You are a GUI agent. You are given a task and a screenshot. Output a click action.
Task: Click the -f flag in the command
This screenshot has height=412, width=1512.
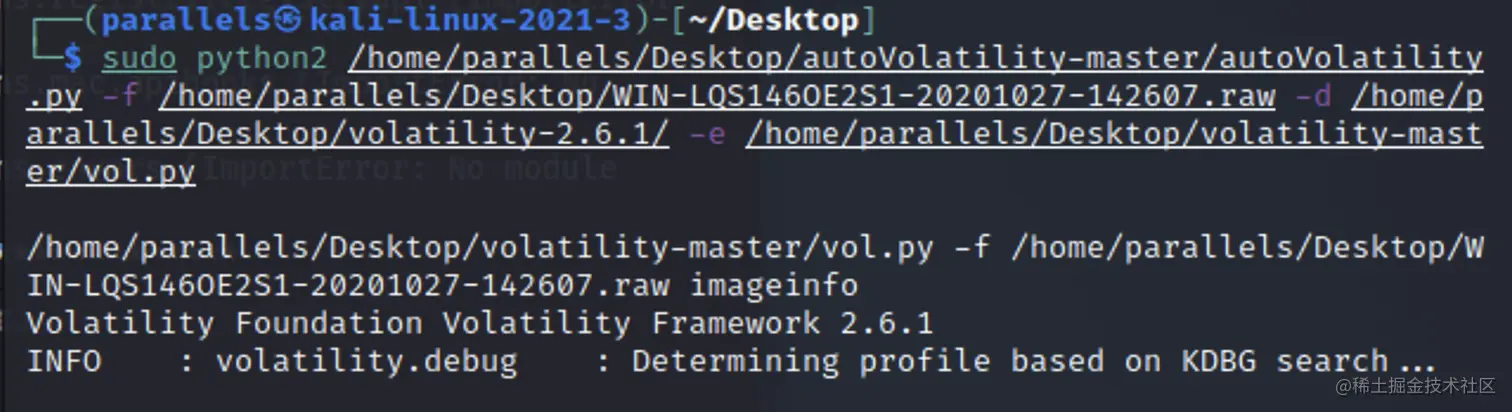(121, 96)
